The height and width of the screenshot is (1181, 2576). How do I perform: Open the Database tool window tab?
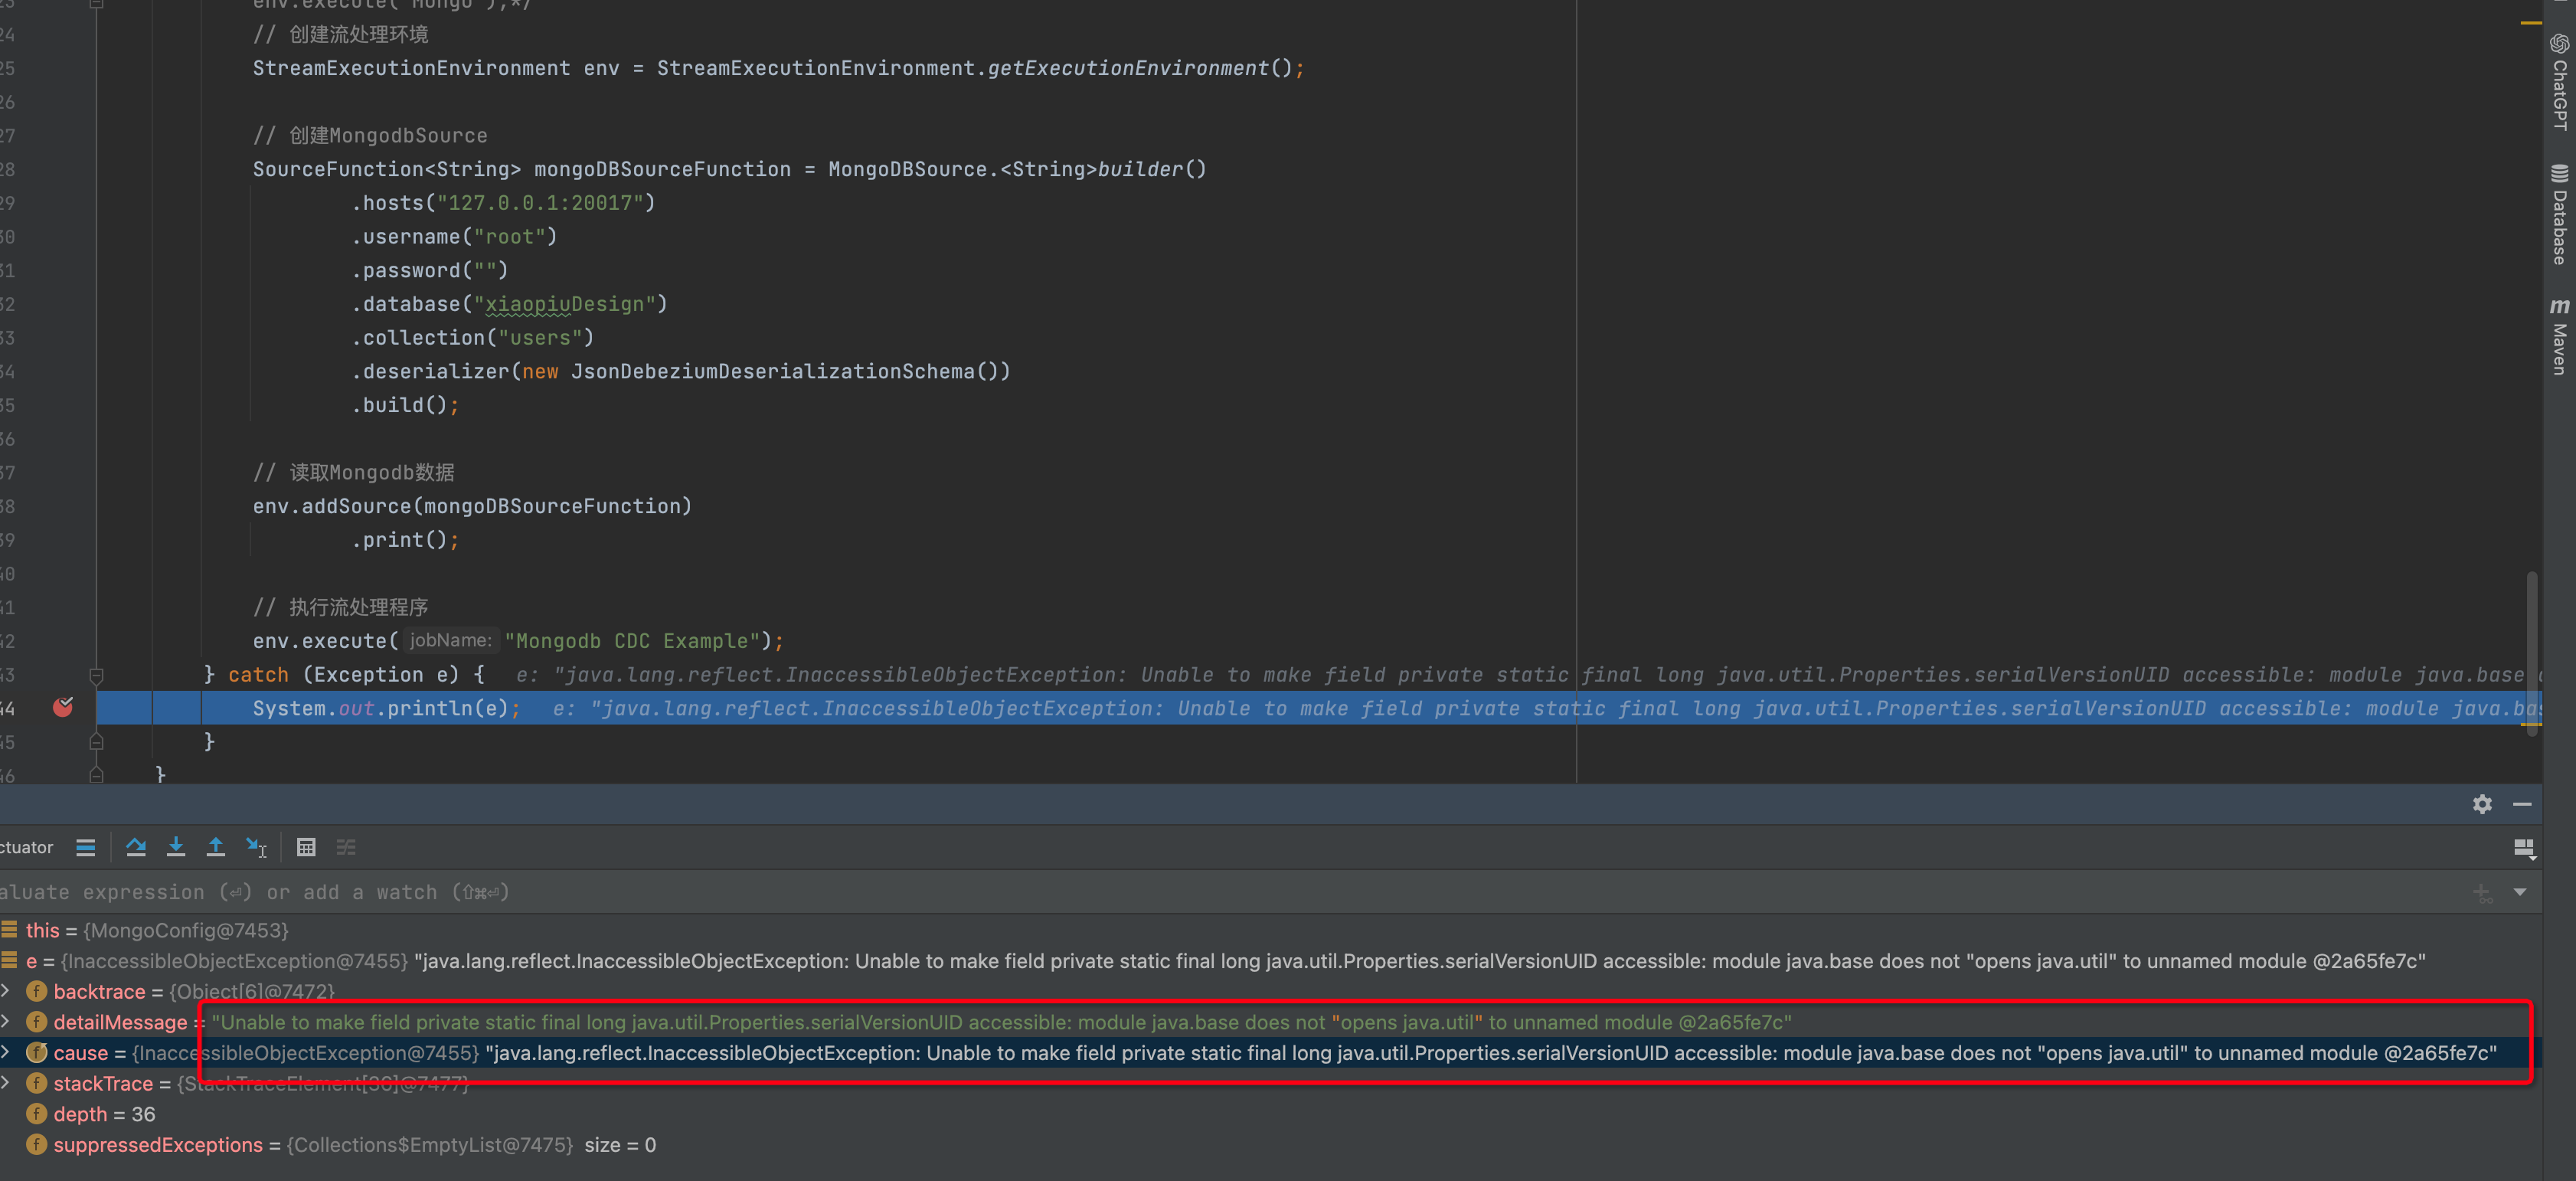(x=2559, y=214)
